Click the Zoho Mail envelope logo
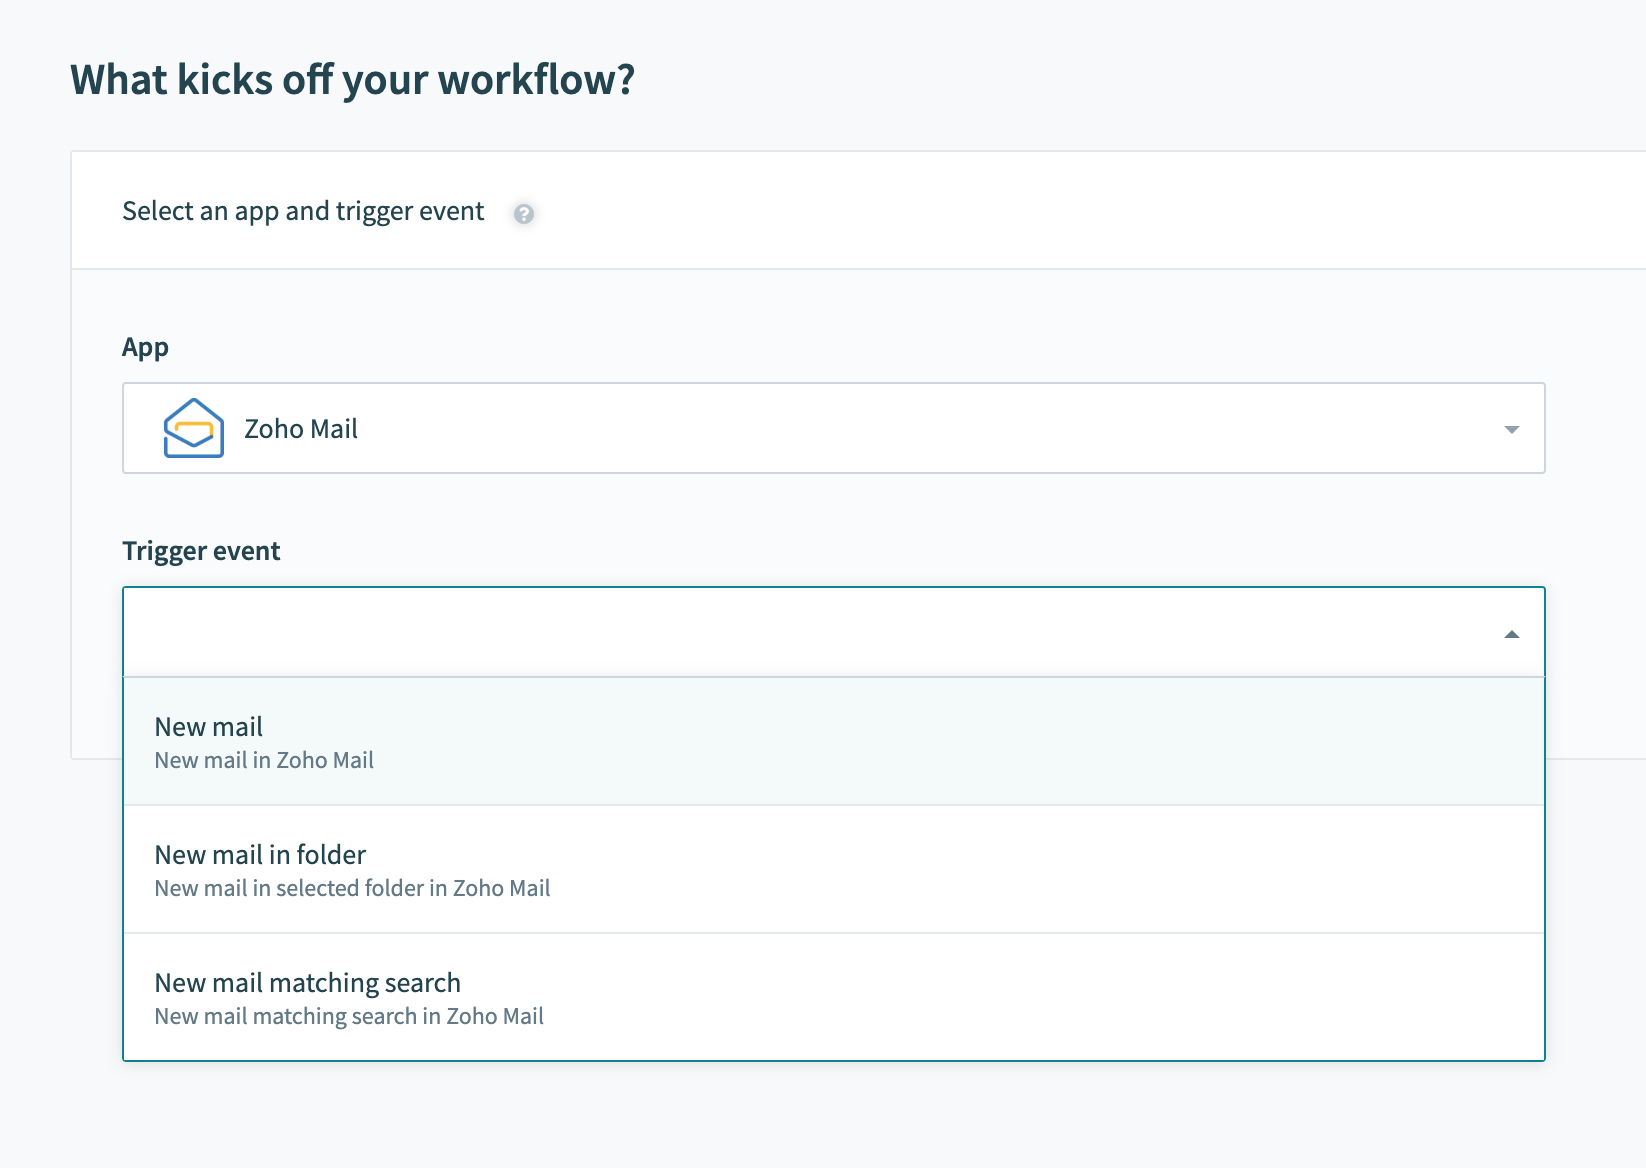Screen dimensions: 1646x1168 tap(193, 429)
